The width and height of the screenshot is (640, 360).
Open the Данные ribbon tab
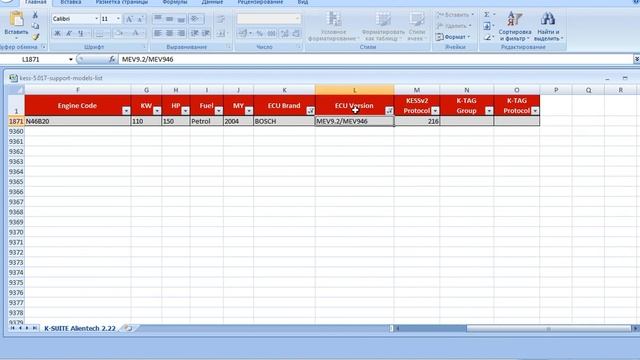(x=212, y=2)
